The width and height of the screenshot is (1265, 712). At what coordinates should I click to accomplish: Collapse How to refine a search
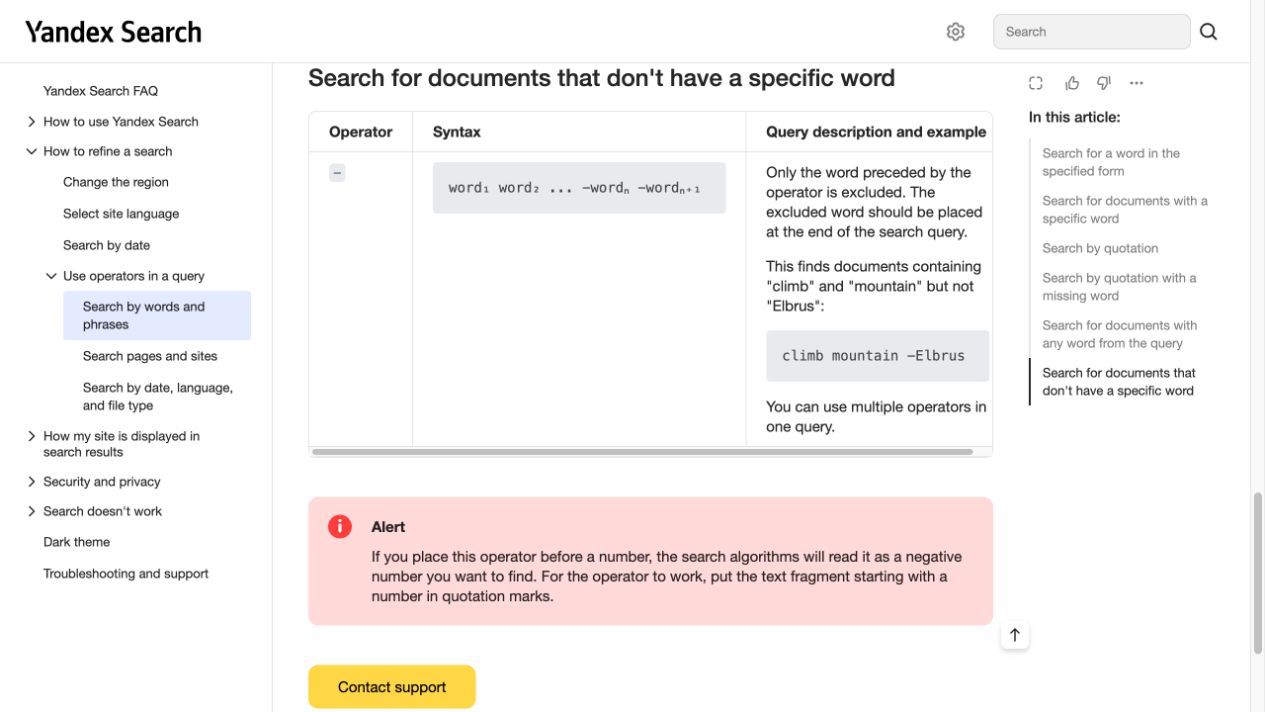pos(31,152)
